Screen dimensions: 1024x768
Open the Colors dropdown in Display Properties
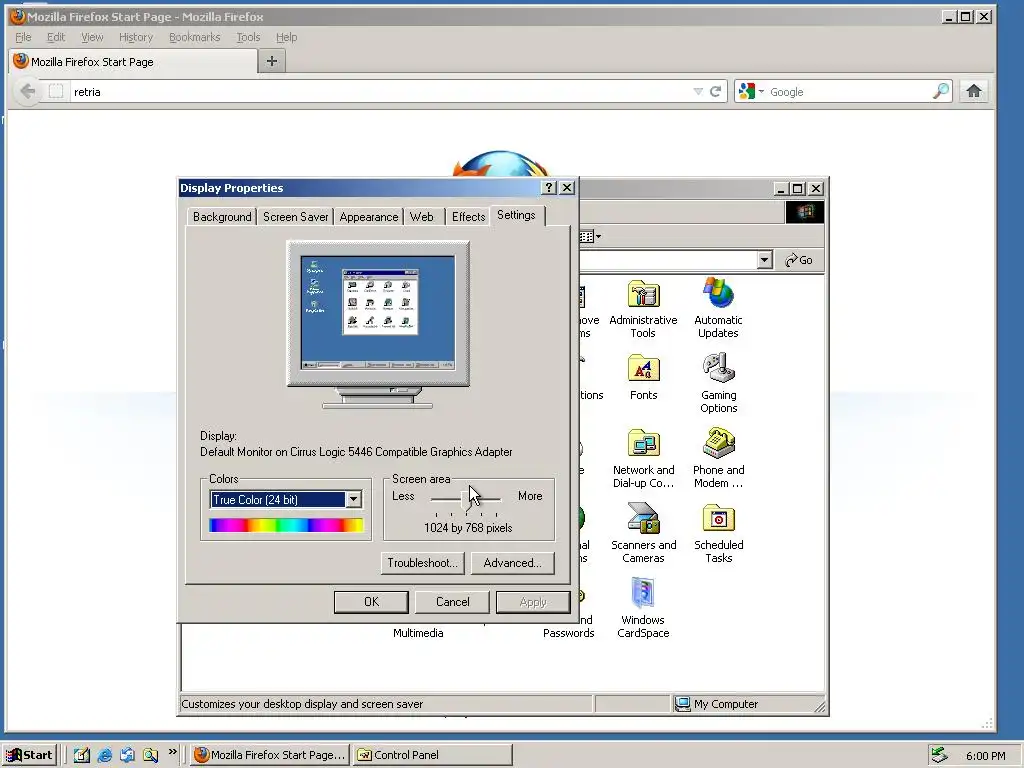point(353,500)
